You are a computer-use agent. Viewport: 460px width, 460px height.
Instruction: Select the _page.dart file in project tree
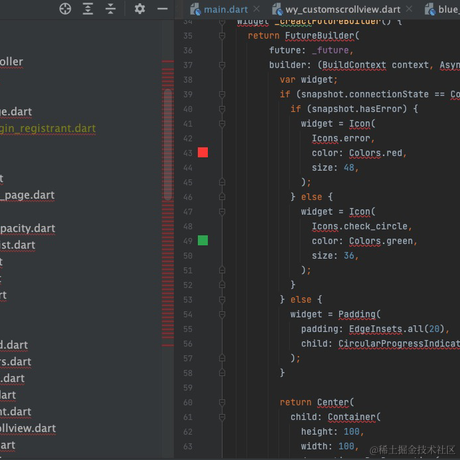pos(27,195)
